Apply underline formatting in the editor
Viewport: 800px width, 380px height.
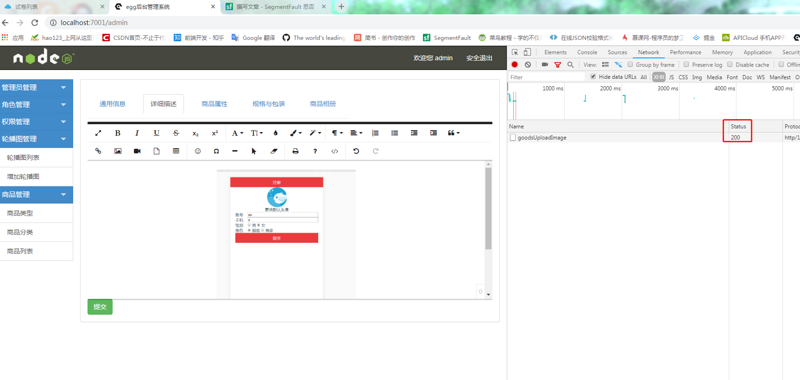157,133
